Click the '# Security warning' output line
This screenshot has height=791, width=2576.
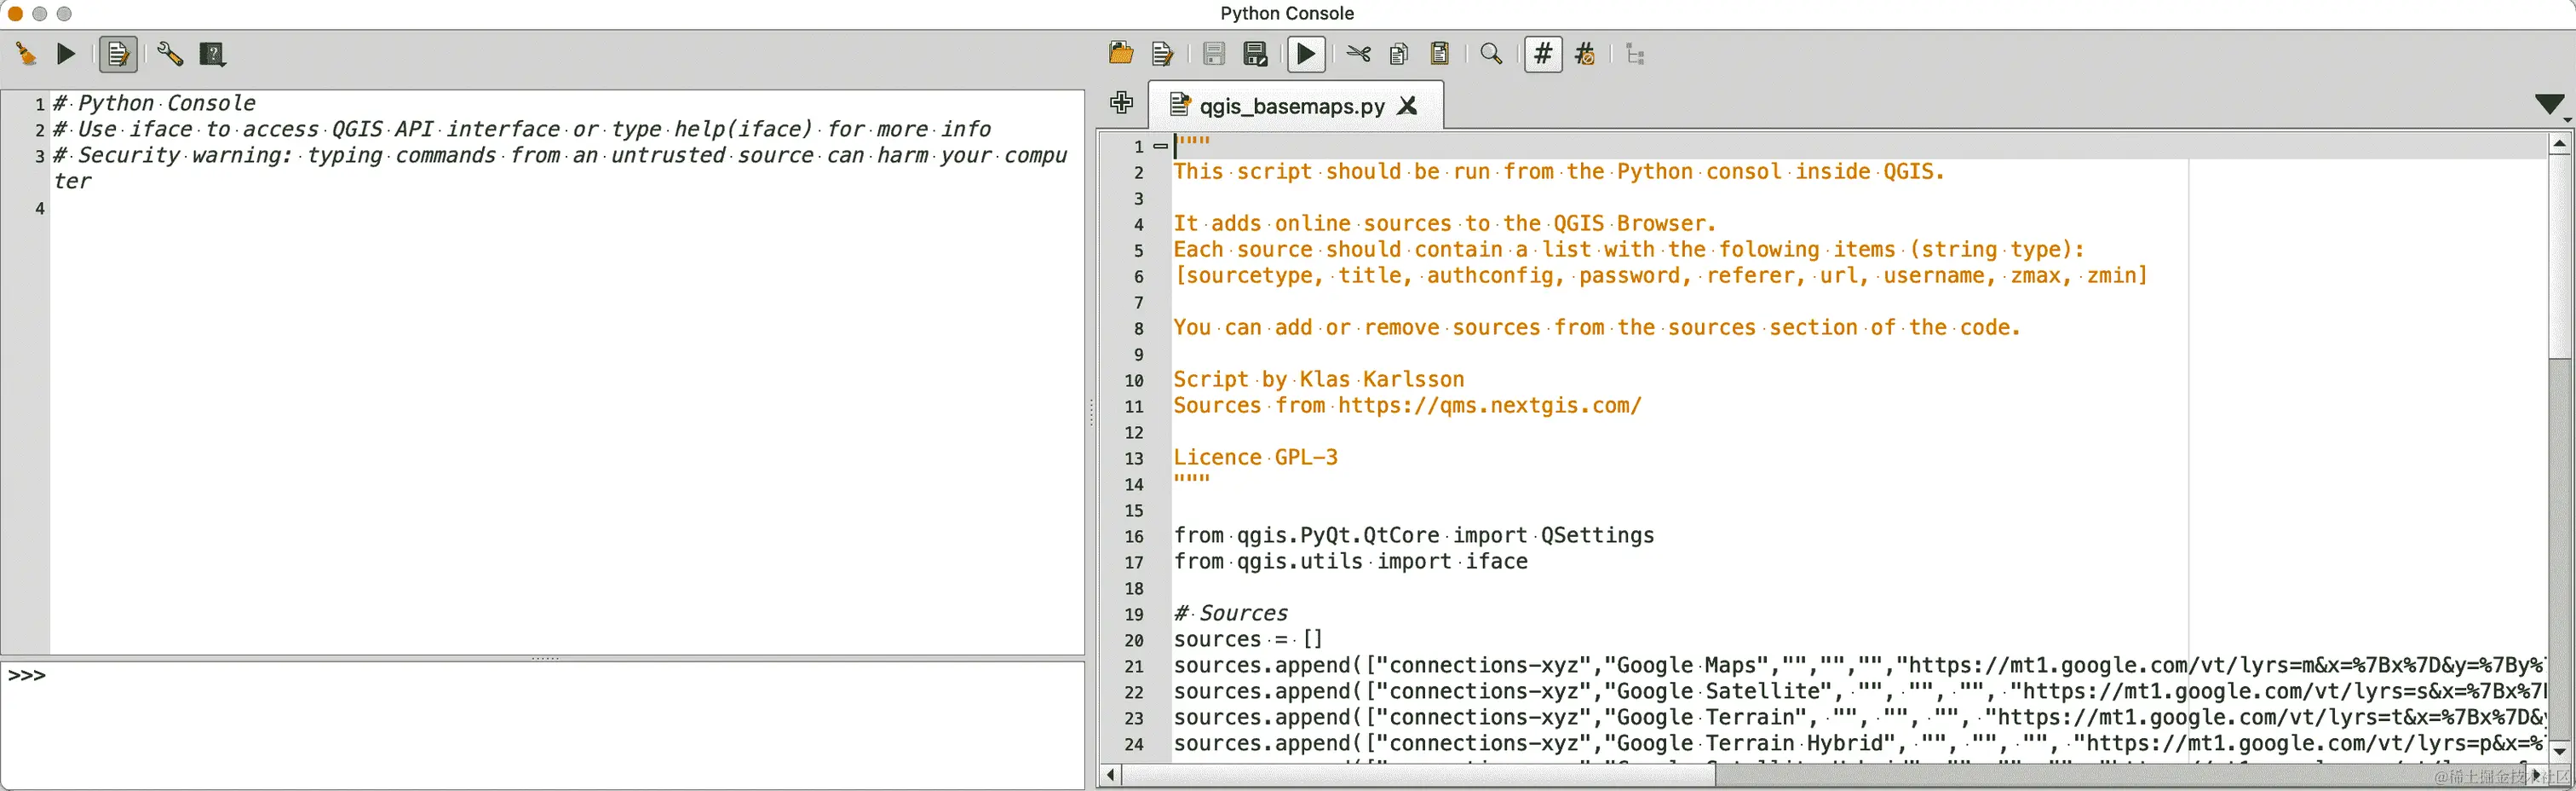tap(560, 168)
